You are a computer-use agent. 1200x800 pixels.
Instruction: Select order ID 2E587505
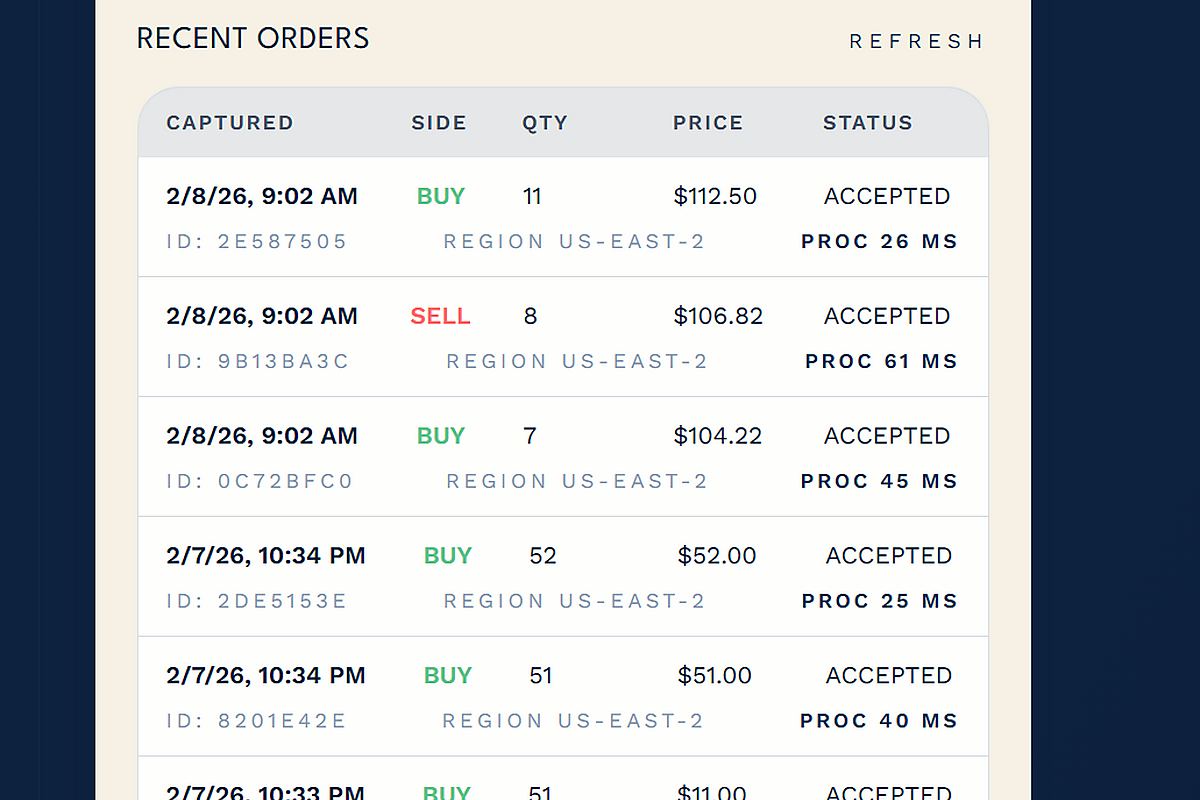pyautogui.click(x=257, y=241)
